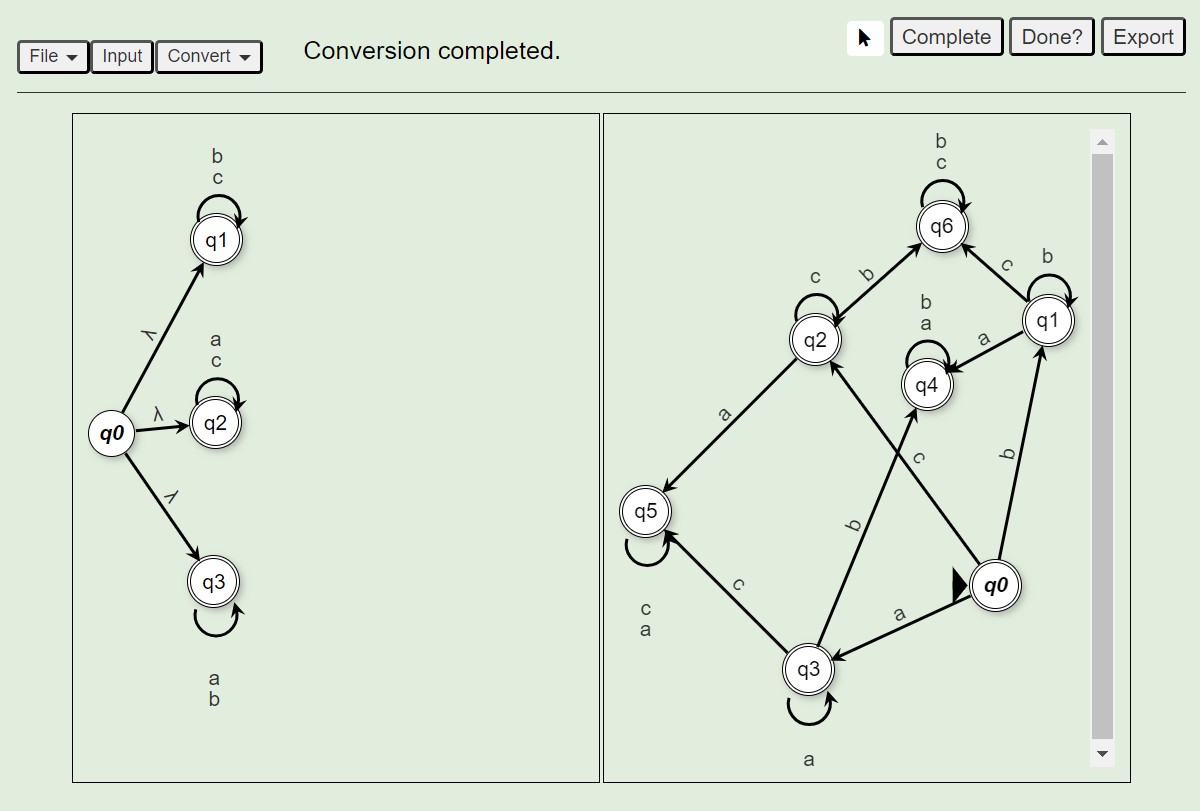Open the Convert dropdown menu
Screen dimensions: 1200x811
(209, 56)
